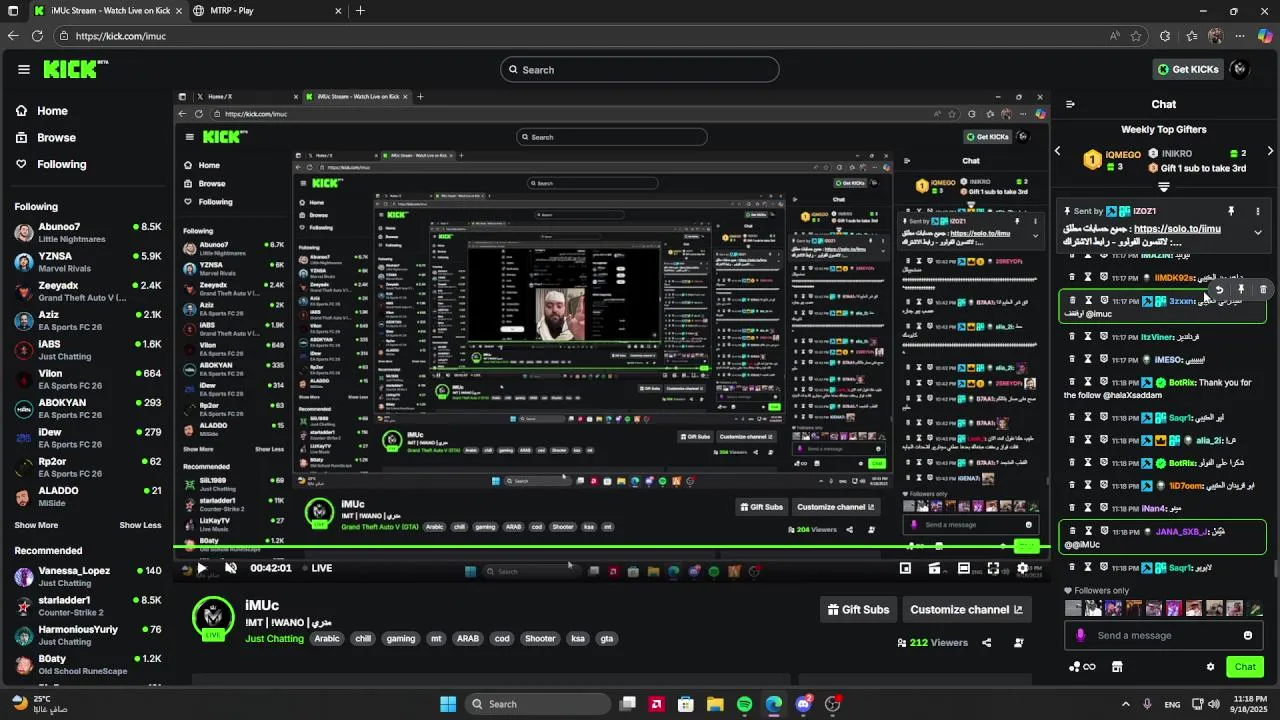The height and width of the screenshot is (720, 1280).
Task: Toggle ENG input language in tray
Action: pos(1172,704)
